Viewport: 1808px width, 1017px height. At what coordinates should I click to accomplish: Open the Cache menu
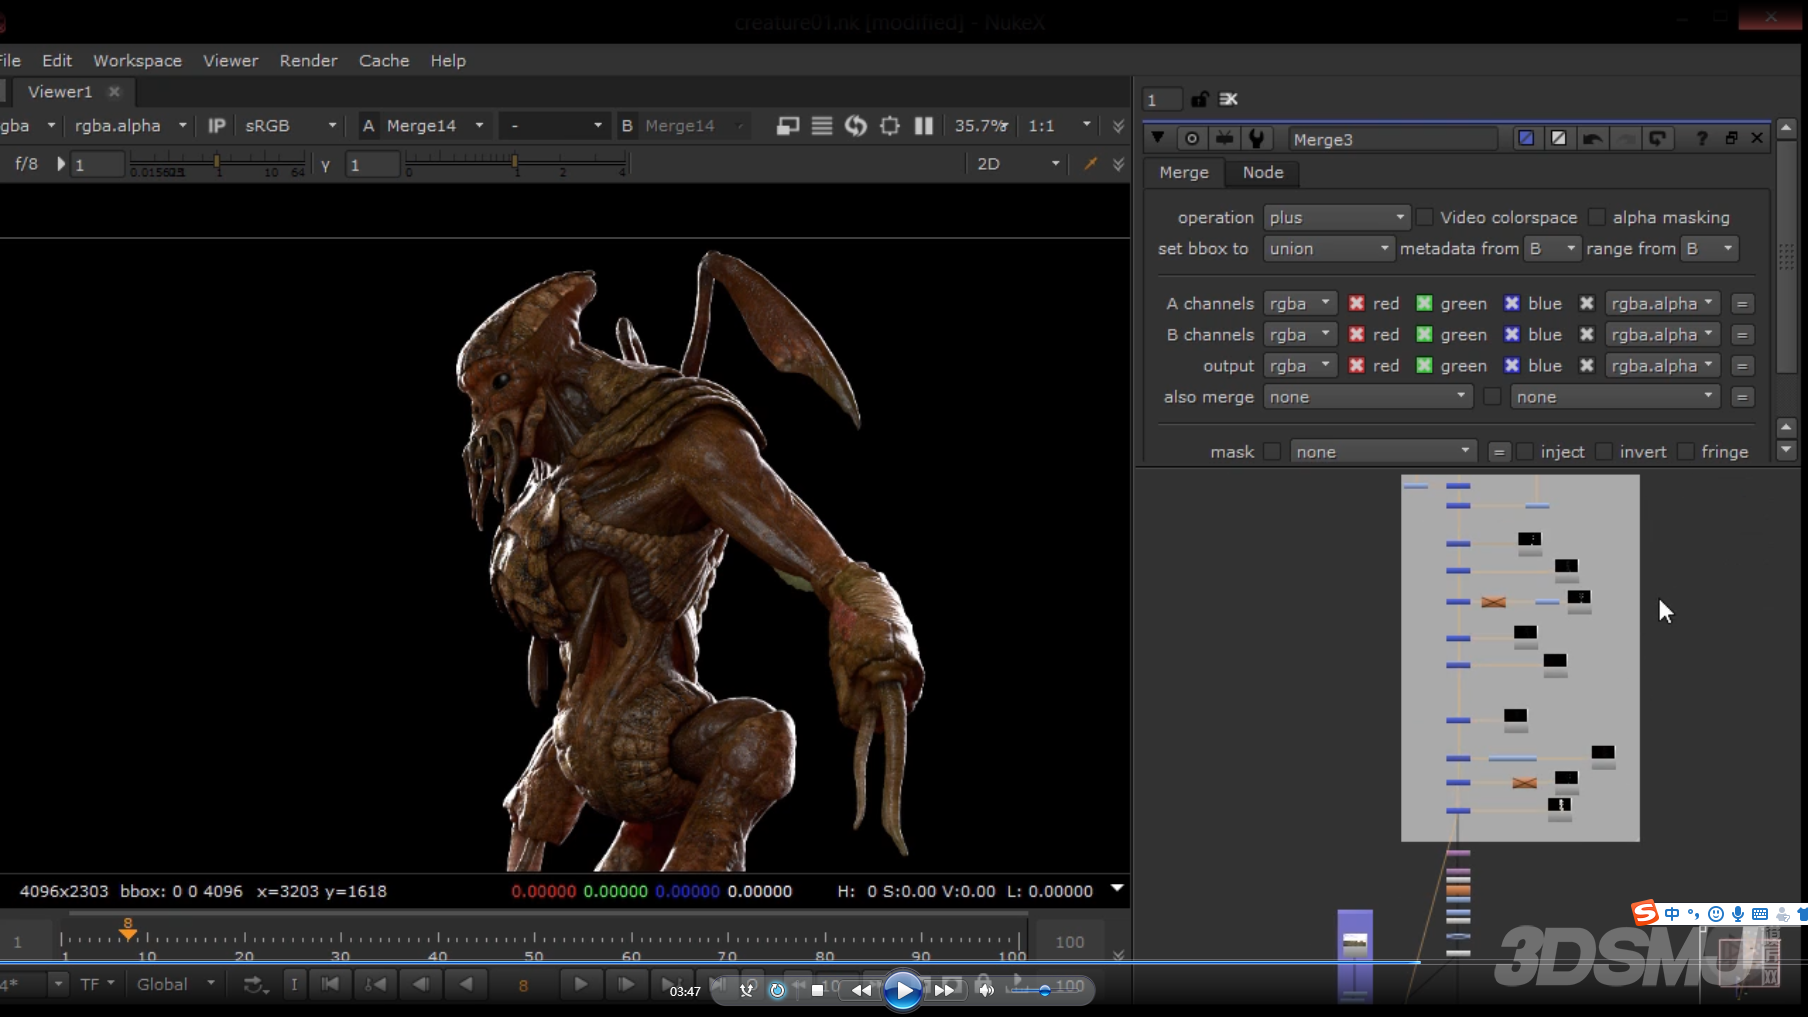384,60
